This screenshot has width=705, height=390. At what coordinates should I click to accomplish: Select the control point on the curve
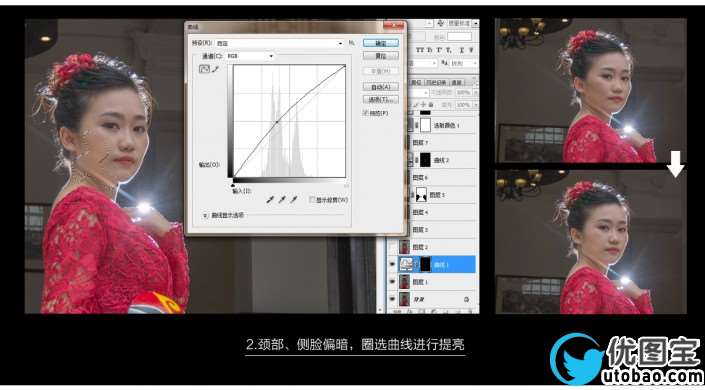click(x=277, y=122)
